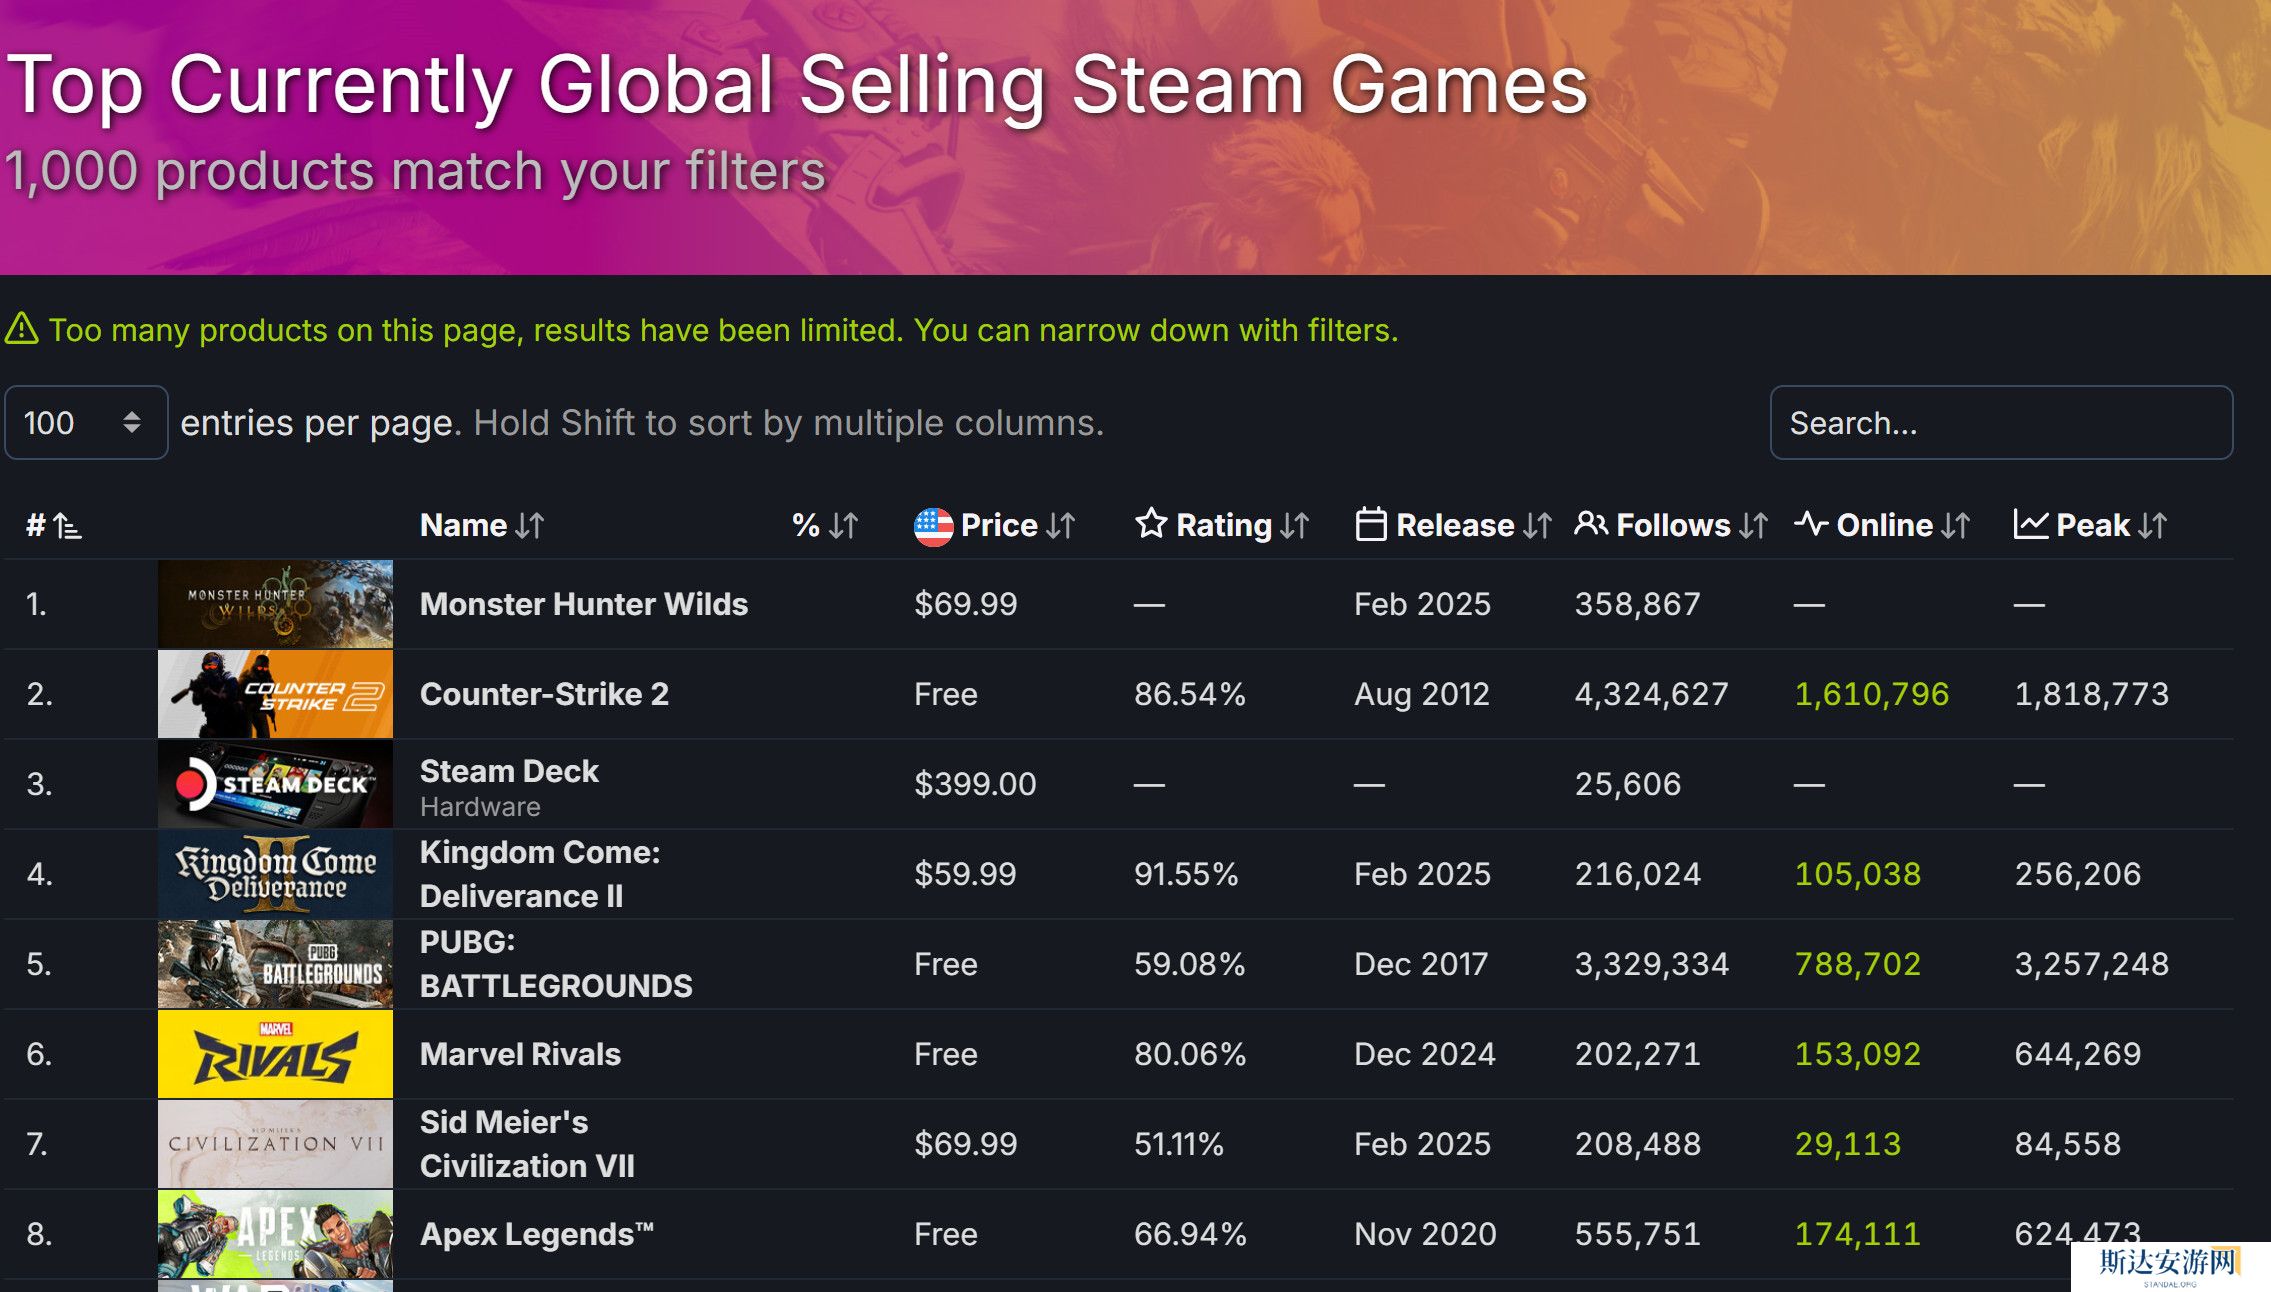
Task: Click the people icon beside Follows
Action: (x=1590, y=524)
